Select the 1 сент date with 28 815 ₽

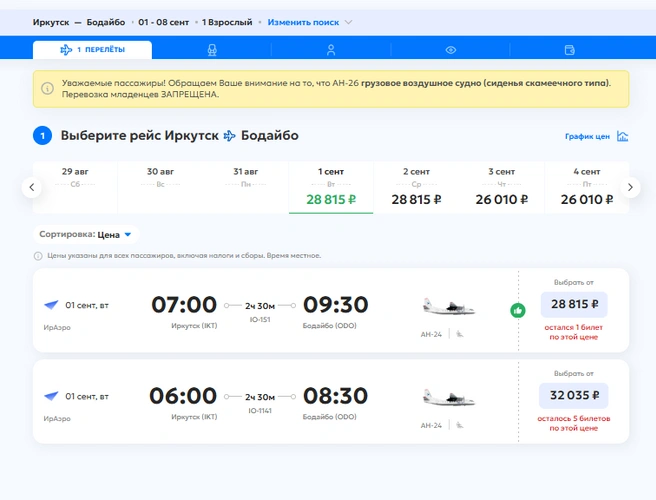tap(331, 187)
